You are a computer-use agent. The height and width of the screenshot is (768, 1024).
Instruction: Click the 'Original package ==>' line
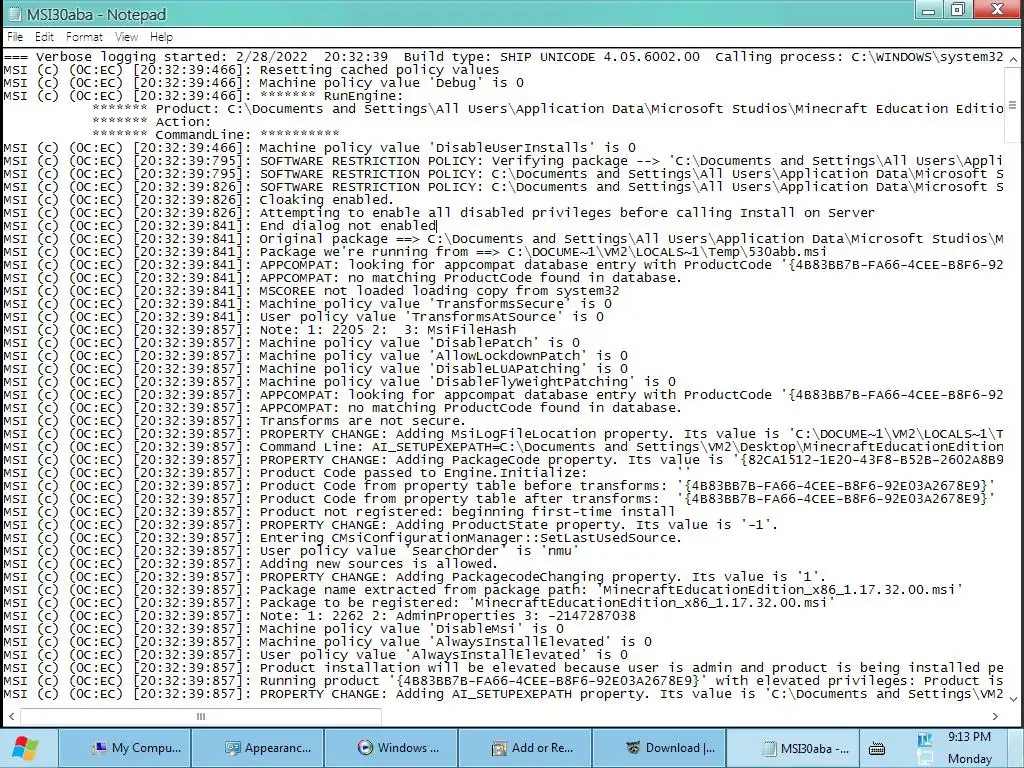(503, 239)
